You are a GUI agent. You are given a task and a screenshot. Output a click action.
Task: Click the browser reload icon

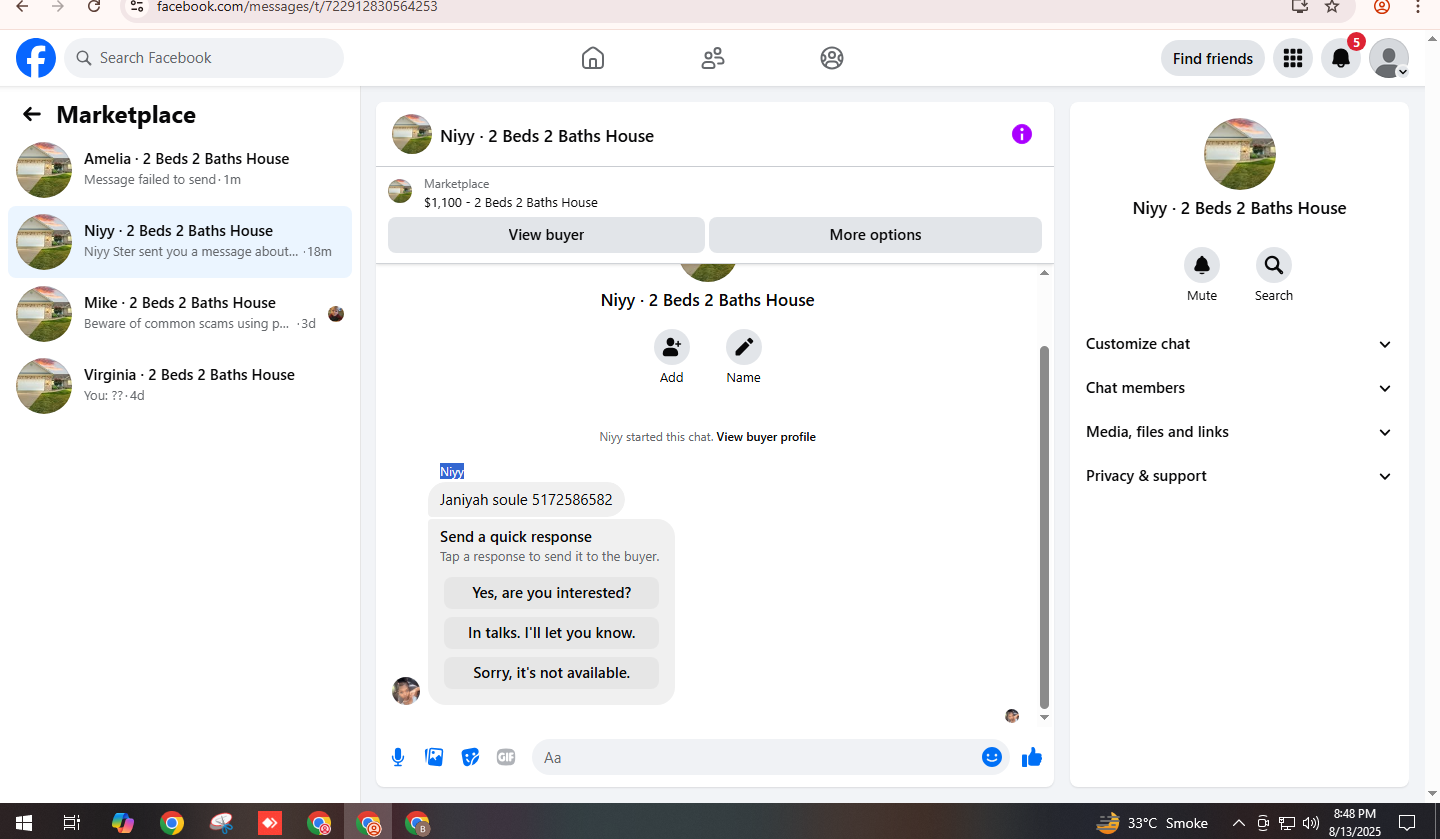tap(94, 6)
